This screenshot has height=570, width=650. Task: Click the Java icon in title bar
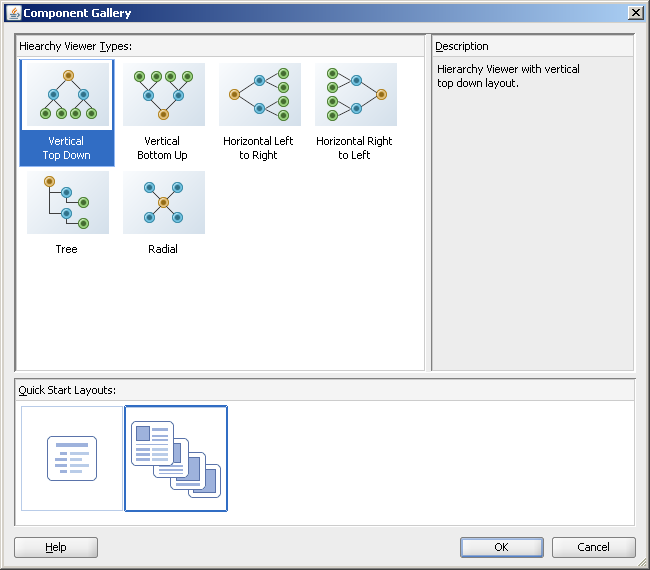14,13
